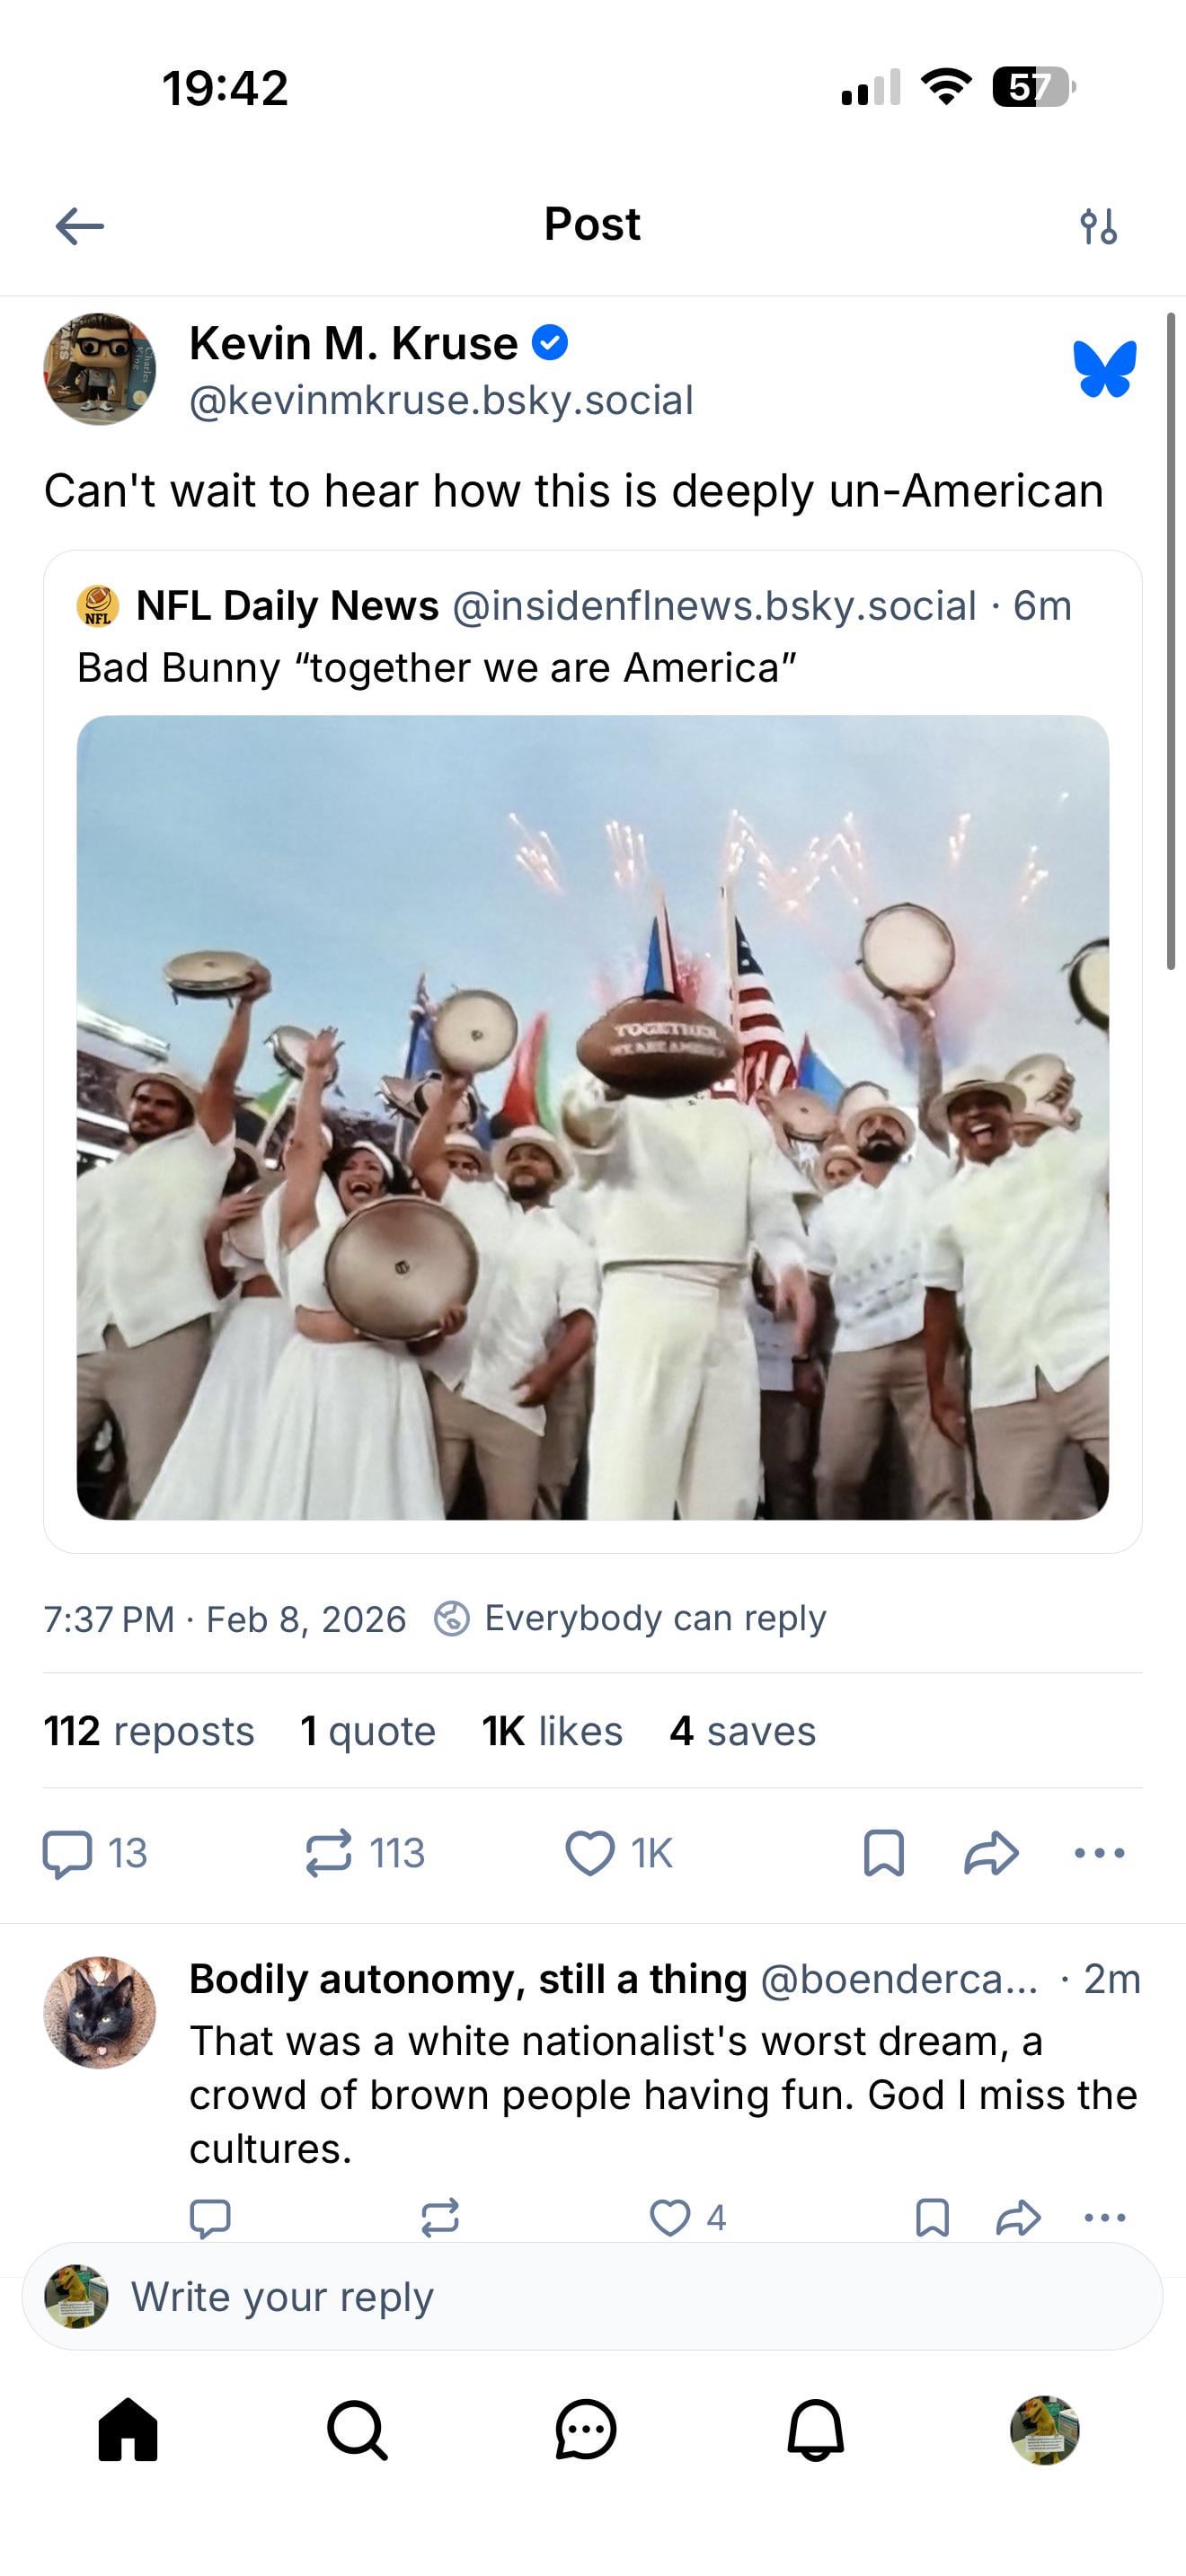Image resolution: width=1186 pixels, height=2576 pixels.
Task: Open the Everybody can reply settings
Action: click(x=631, y=1618)
